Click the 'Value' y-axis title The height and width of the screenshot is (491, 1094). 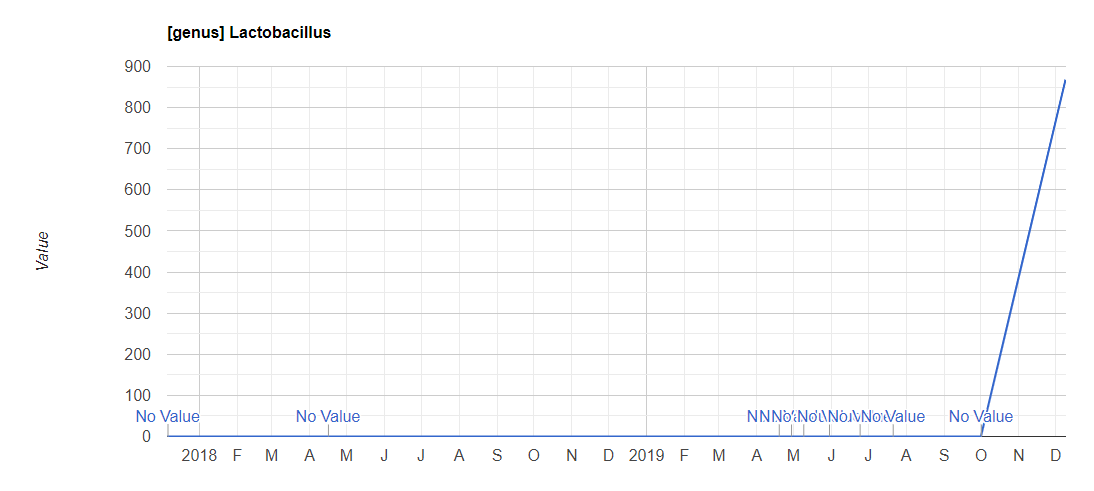(42, 251)
